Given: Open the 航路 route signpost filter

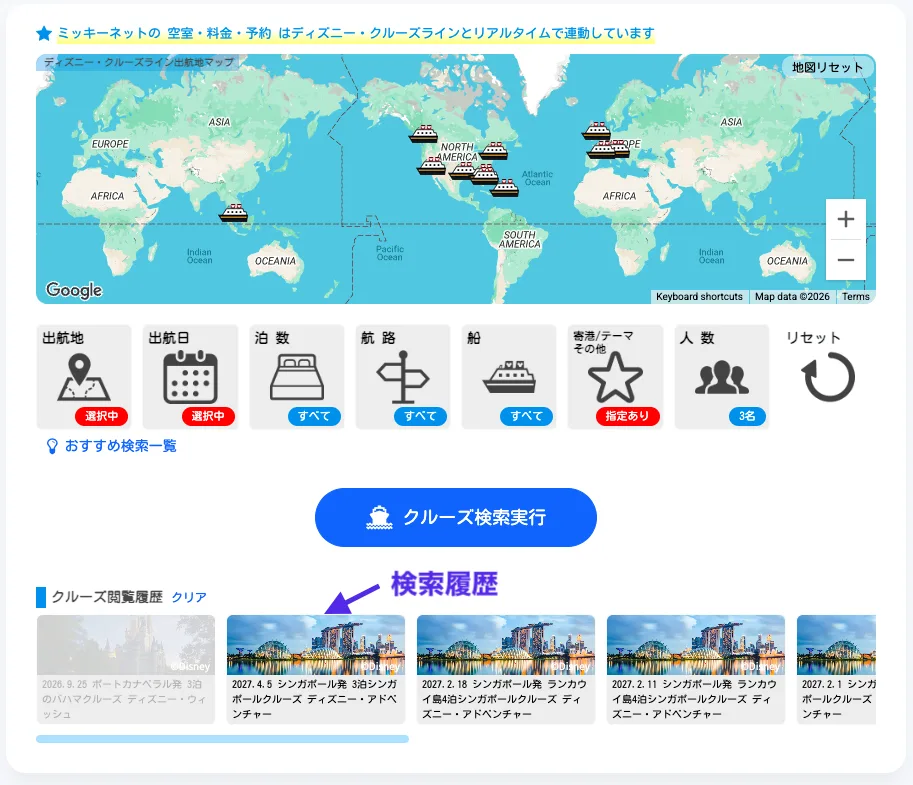Looking at the screenshot, I should (403, 377).
